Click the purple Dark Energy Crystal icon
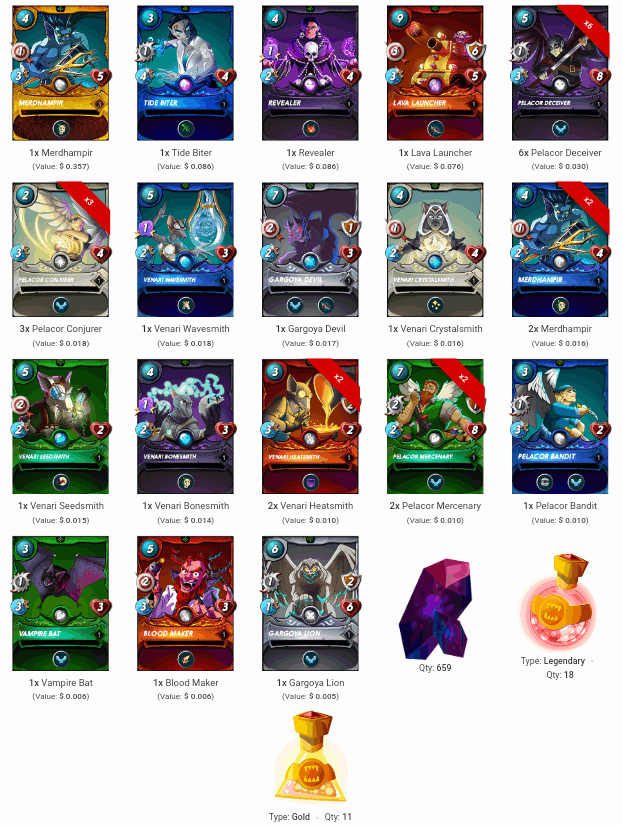 point(434,608)
